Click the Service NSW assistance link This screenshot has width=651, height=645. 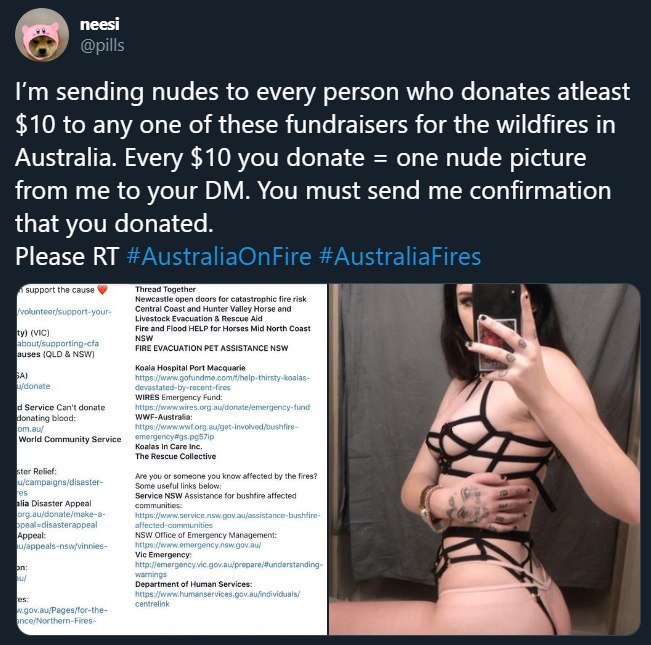pyautogui.click(x=228, y=520)
